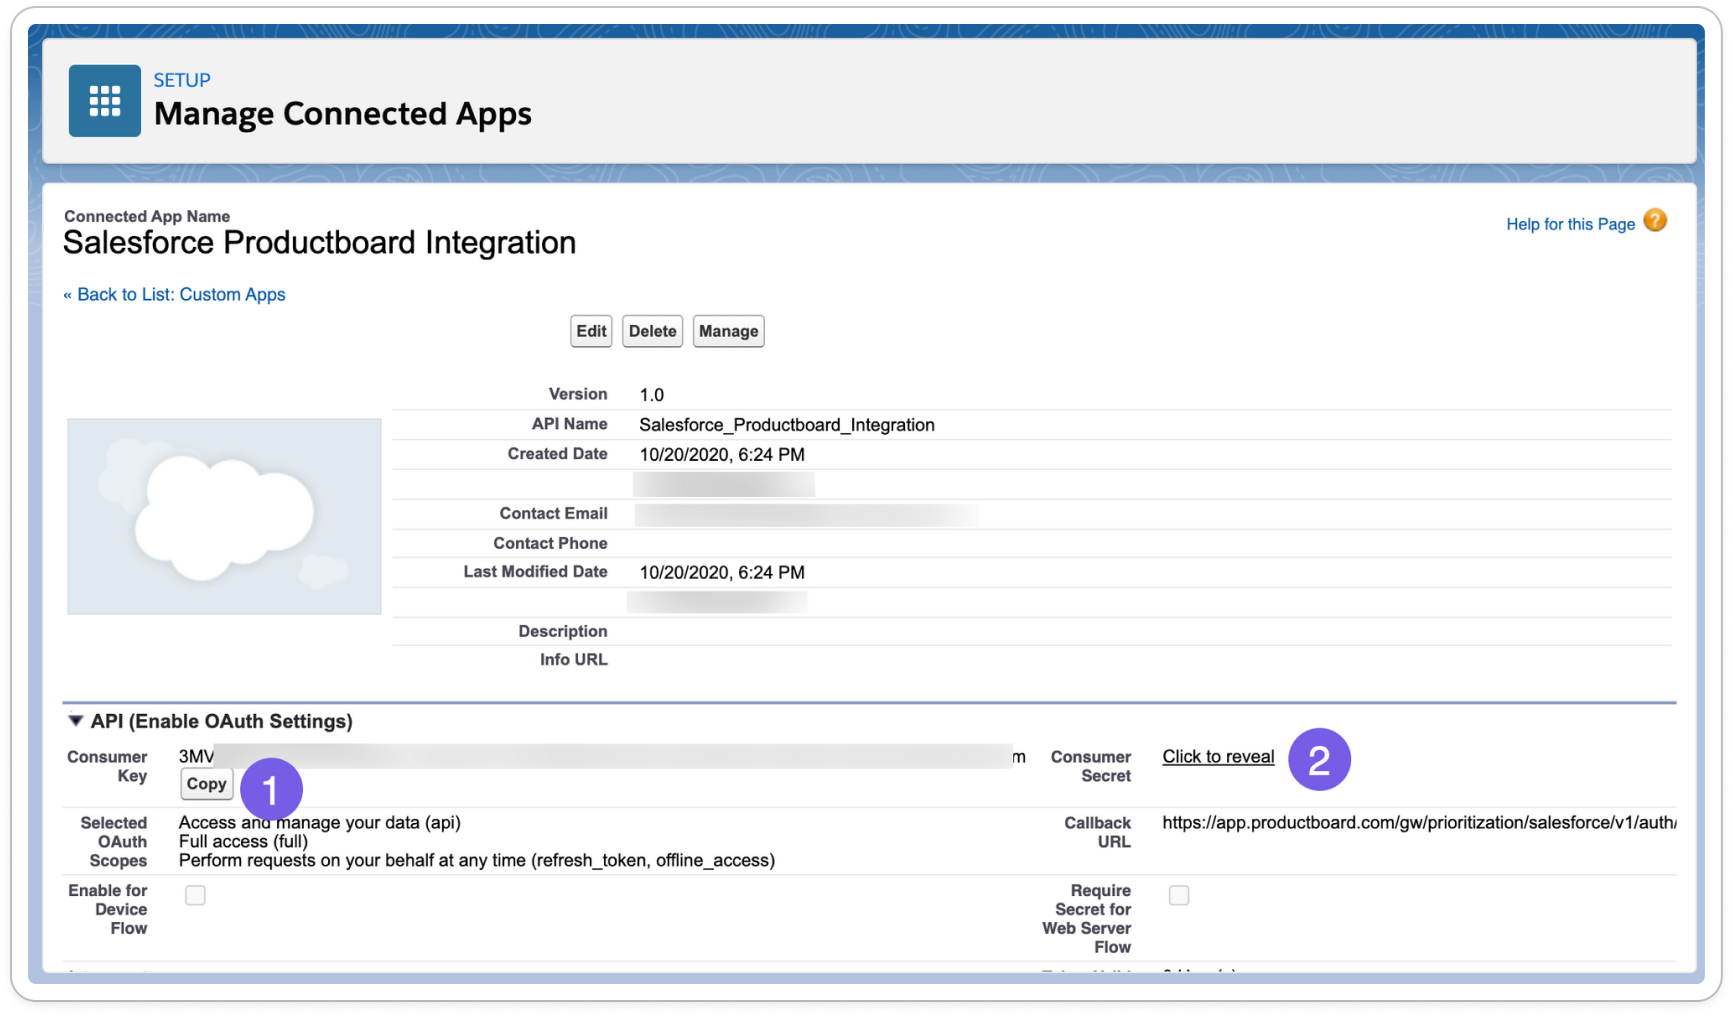The width and height of the screenshot is (1733, 1016).
Task: Click the Salesforce Productboard Integration heading
Action: click(x=319, y=243)
